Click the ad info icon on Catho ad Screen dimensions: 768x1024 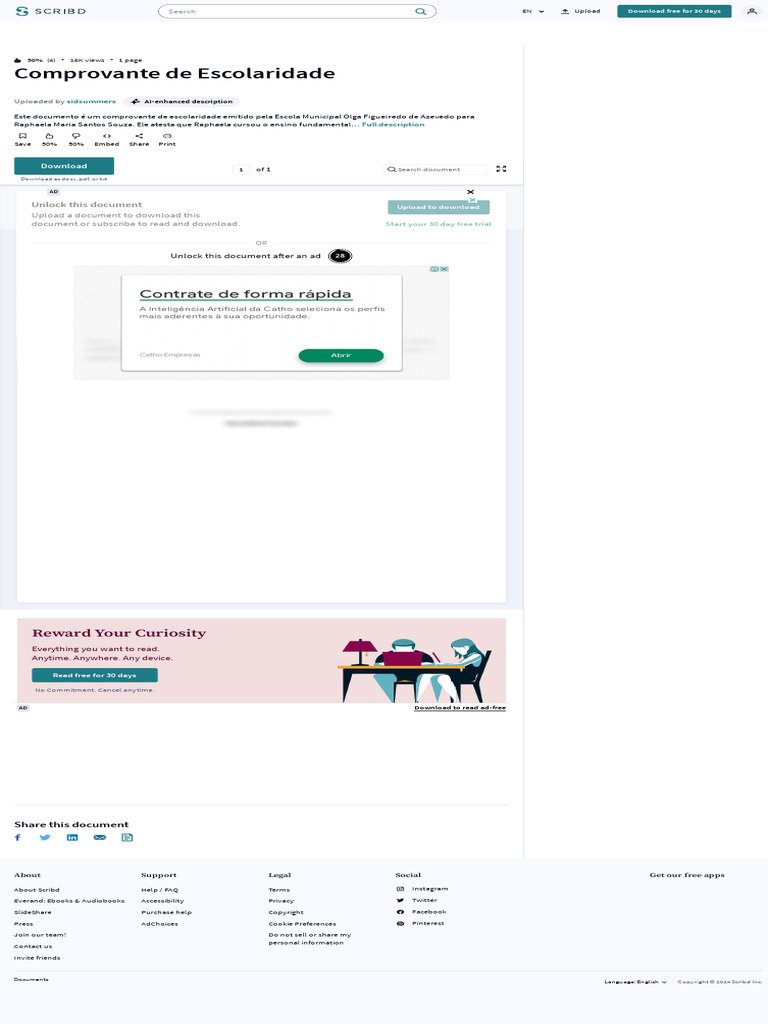pos(434,269)
